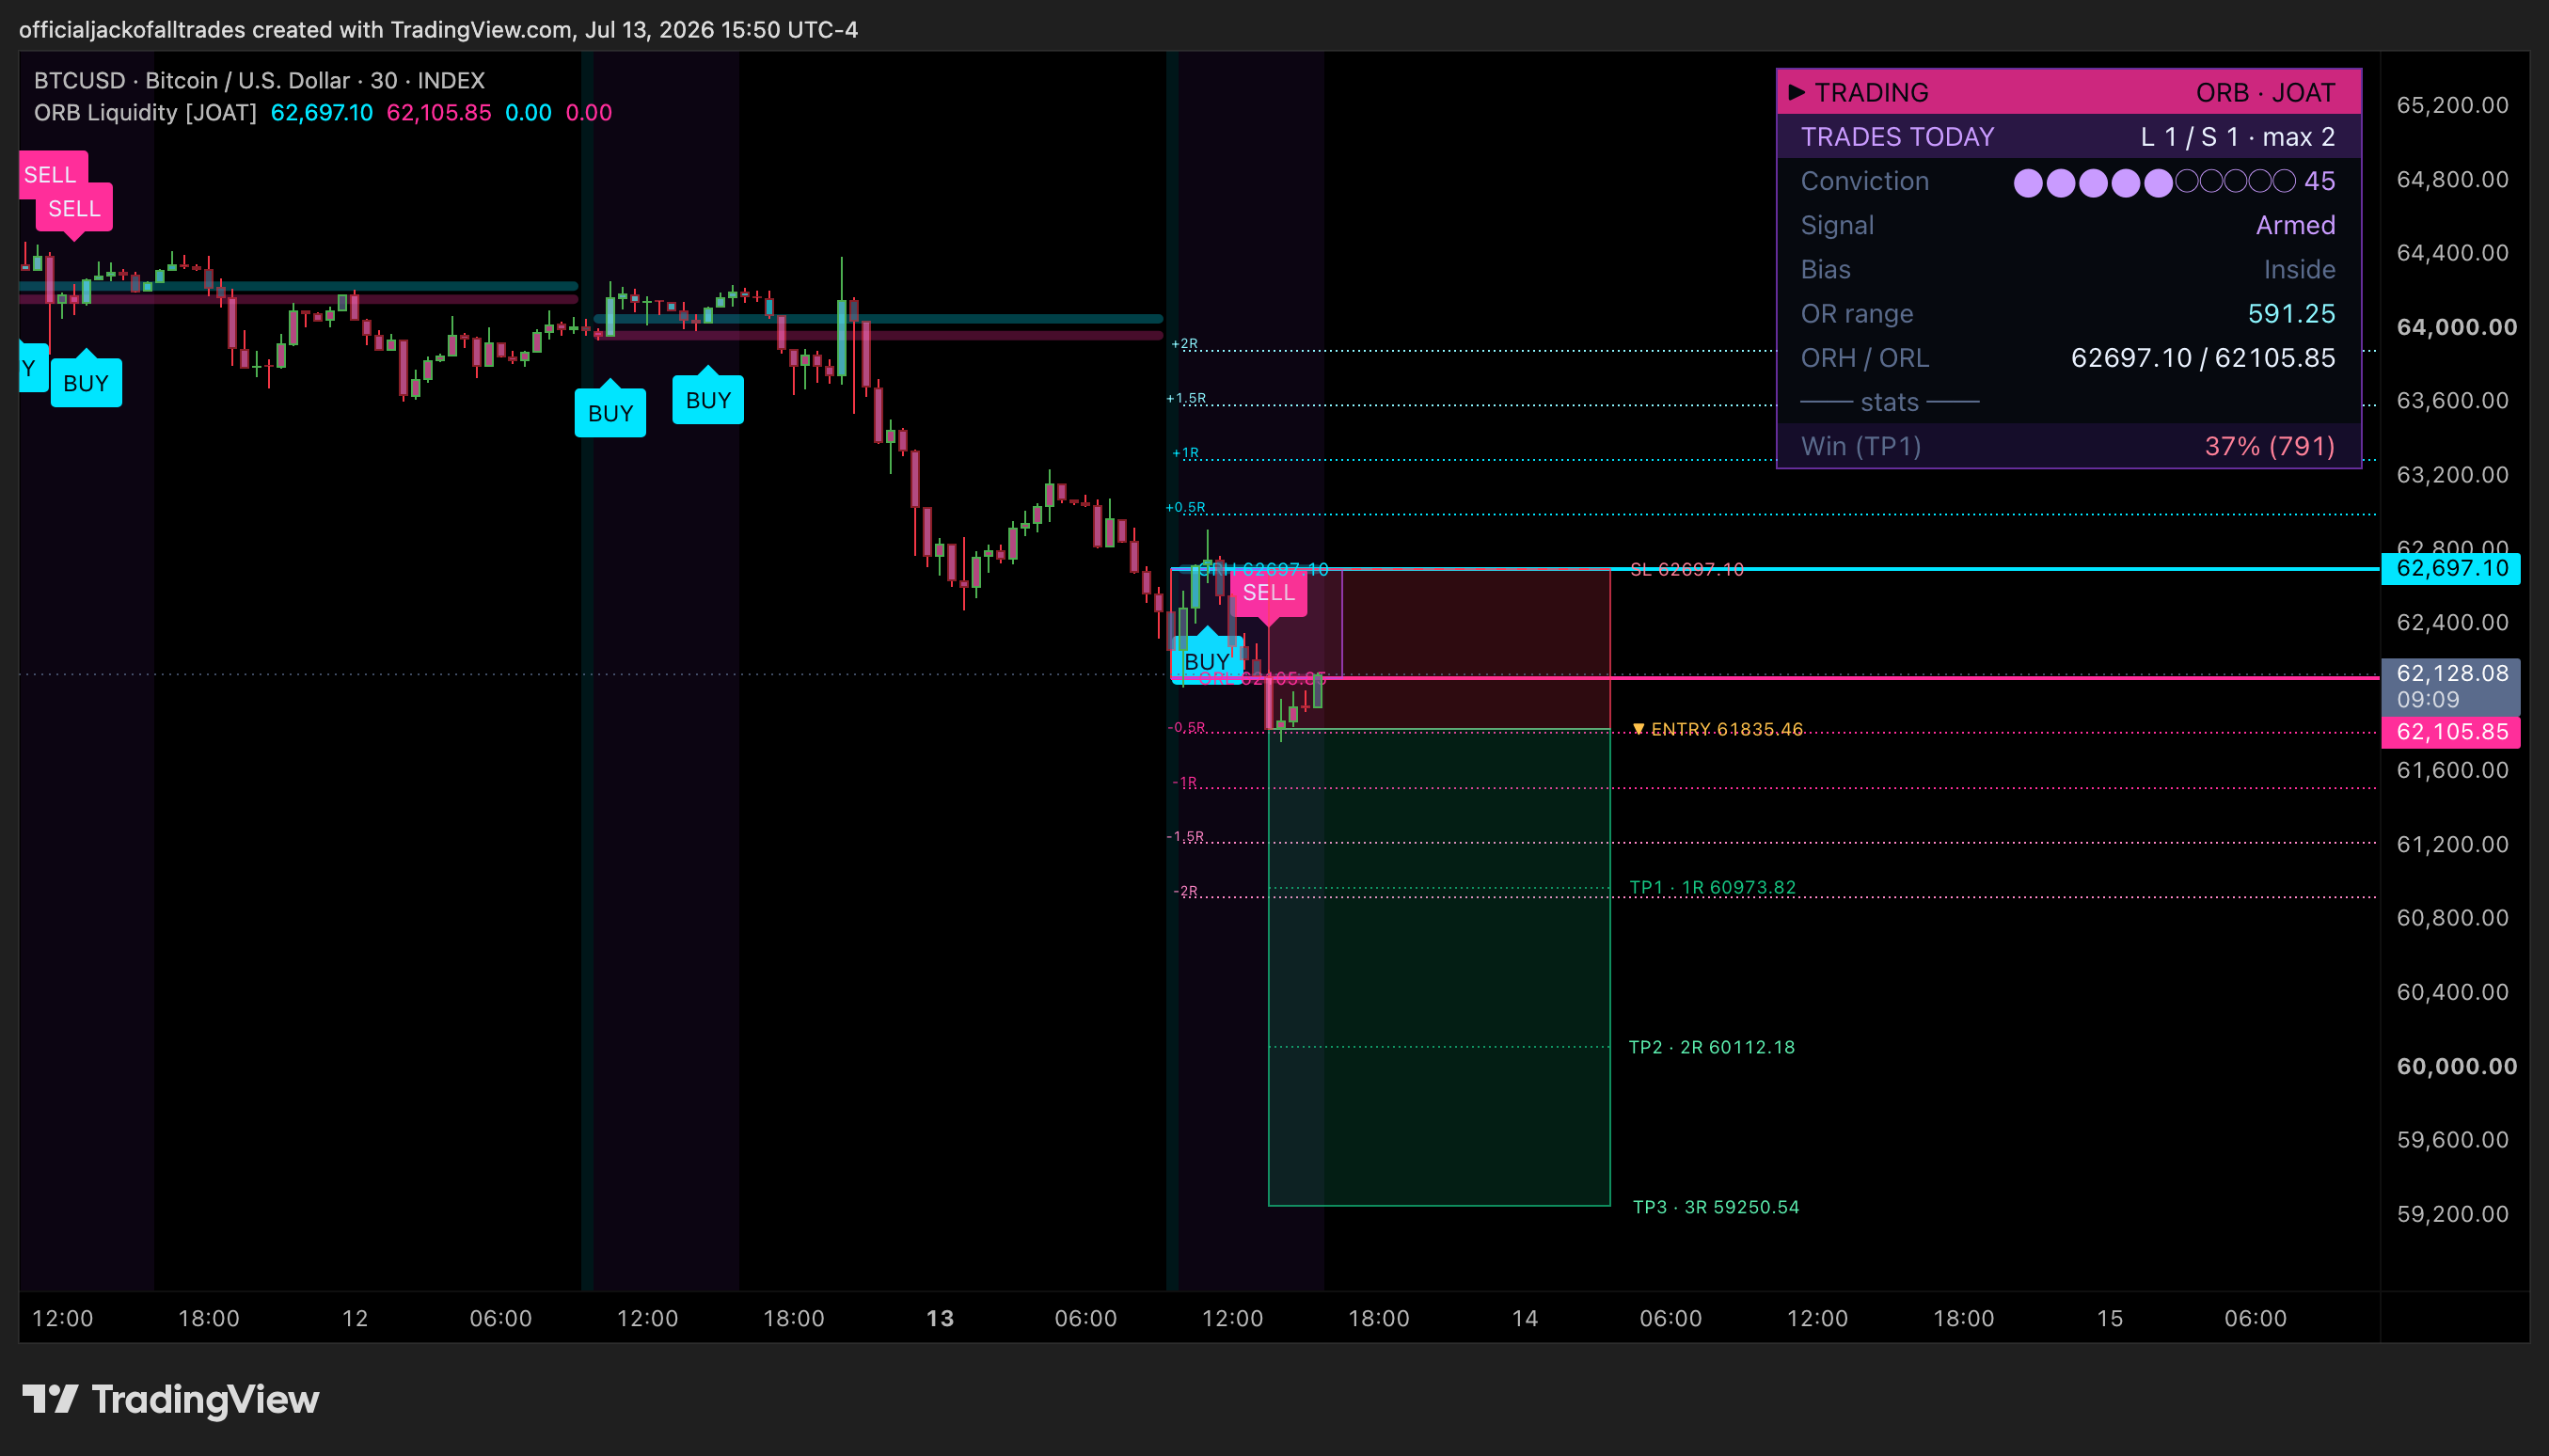Screen dimensions: 2549x1456
Task: Click the ORB · JOAT panel title
Action: (x=2265, y=92)
